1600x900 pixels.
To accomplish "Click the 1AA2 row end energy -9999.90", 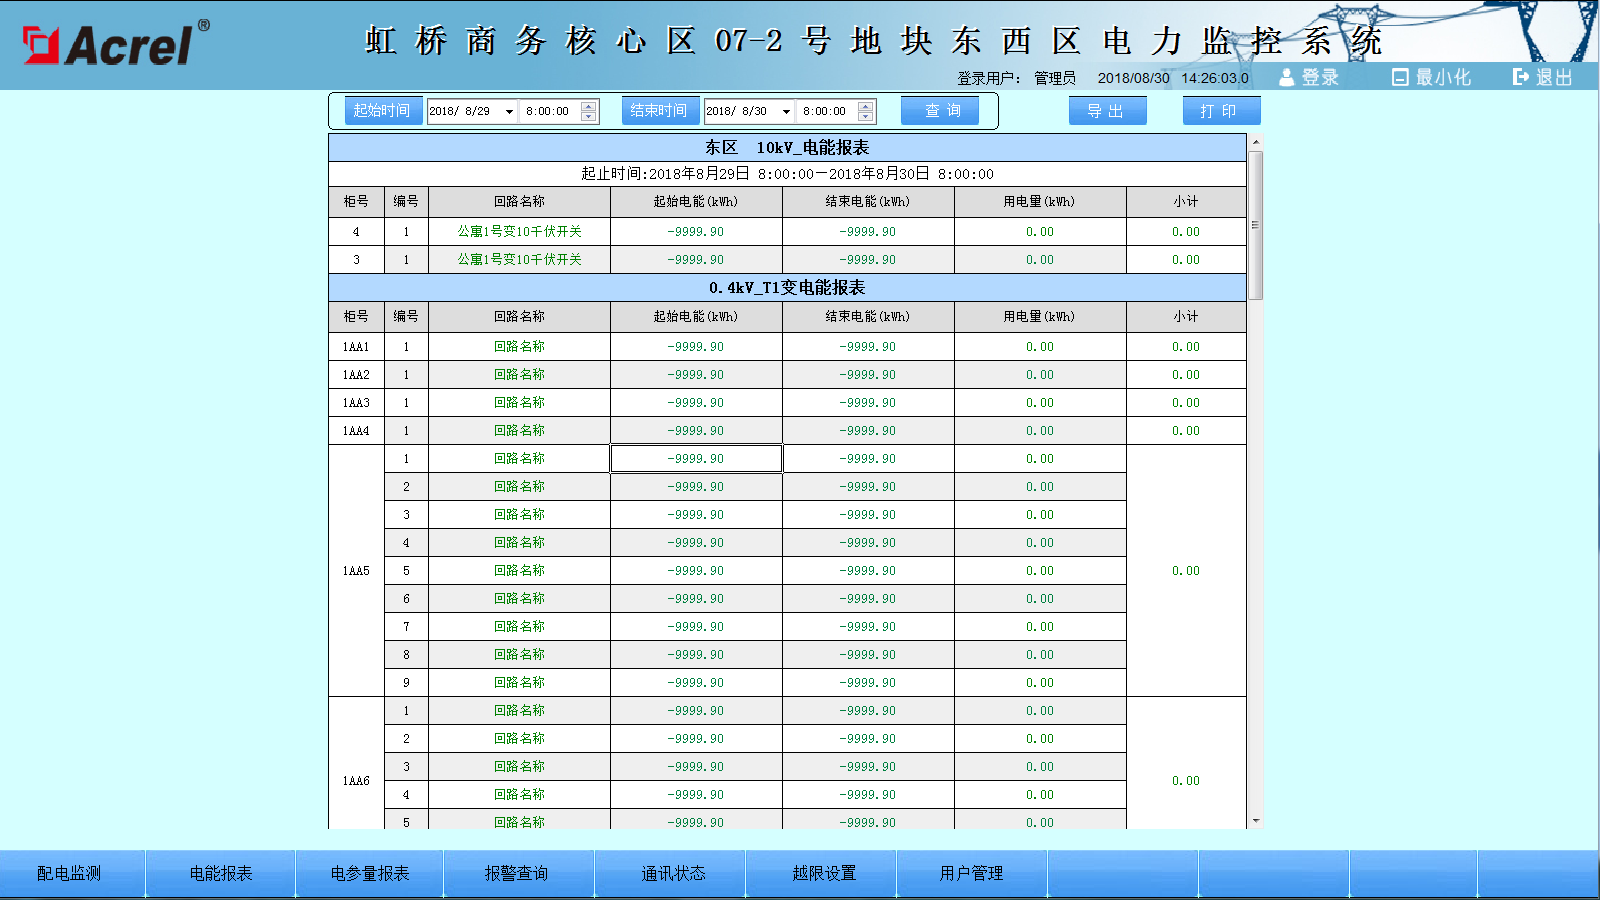I will point(868,375).
